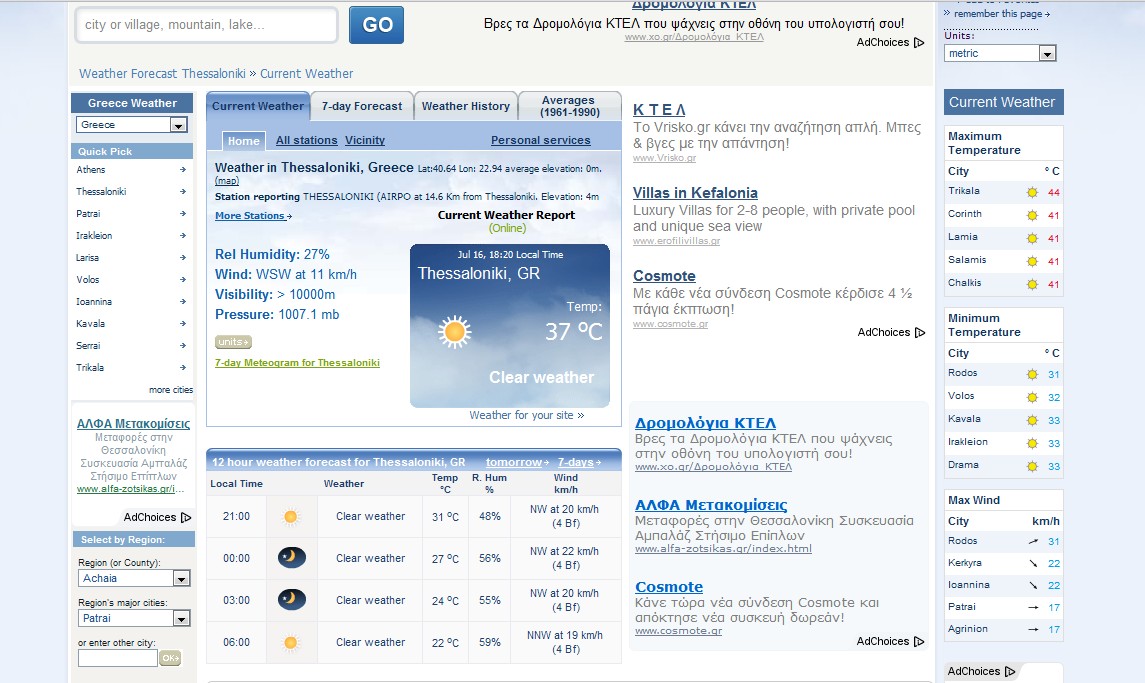
Task: Click the large sun icon for Thessaloniki
Action: [x=455, y=332]
